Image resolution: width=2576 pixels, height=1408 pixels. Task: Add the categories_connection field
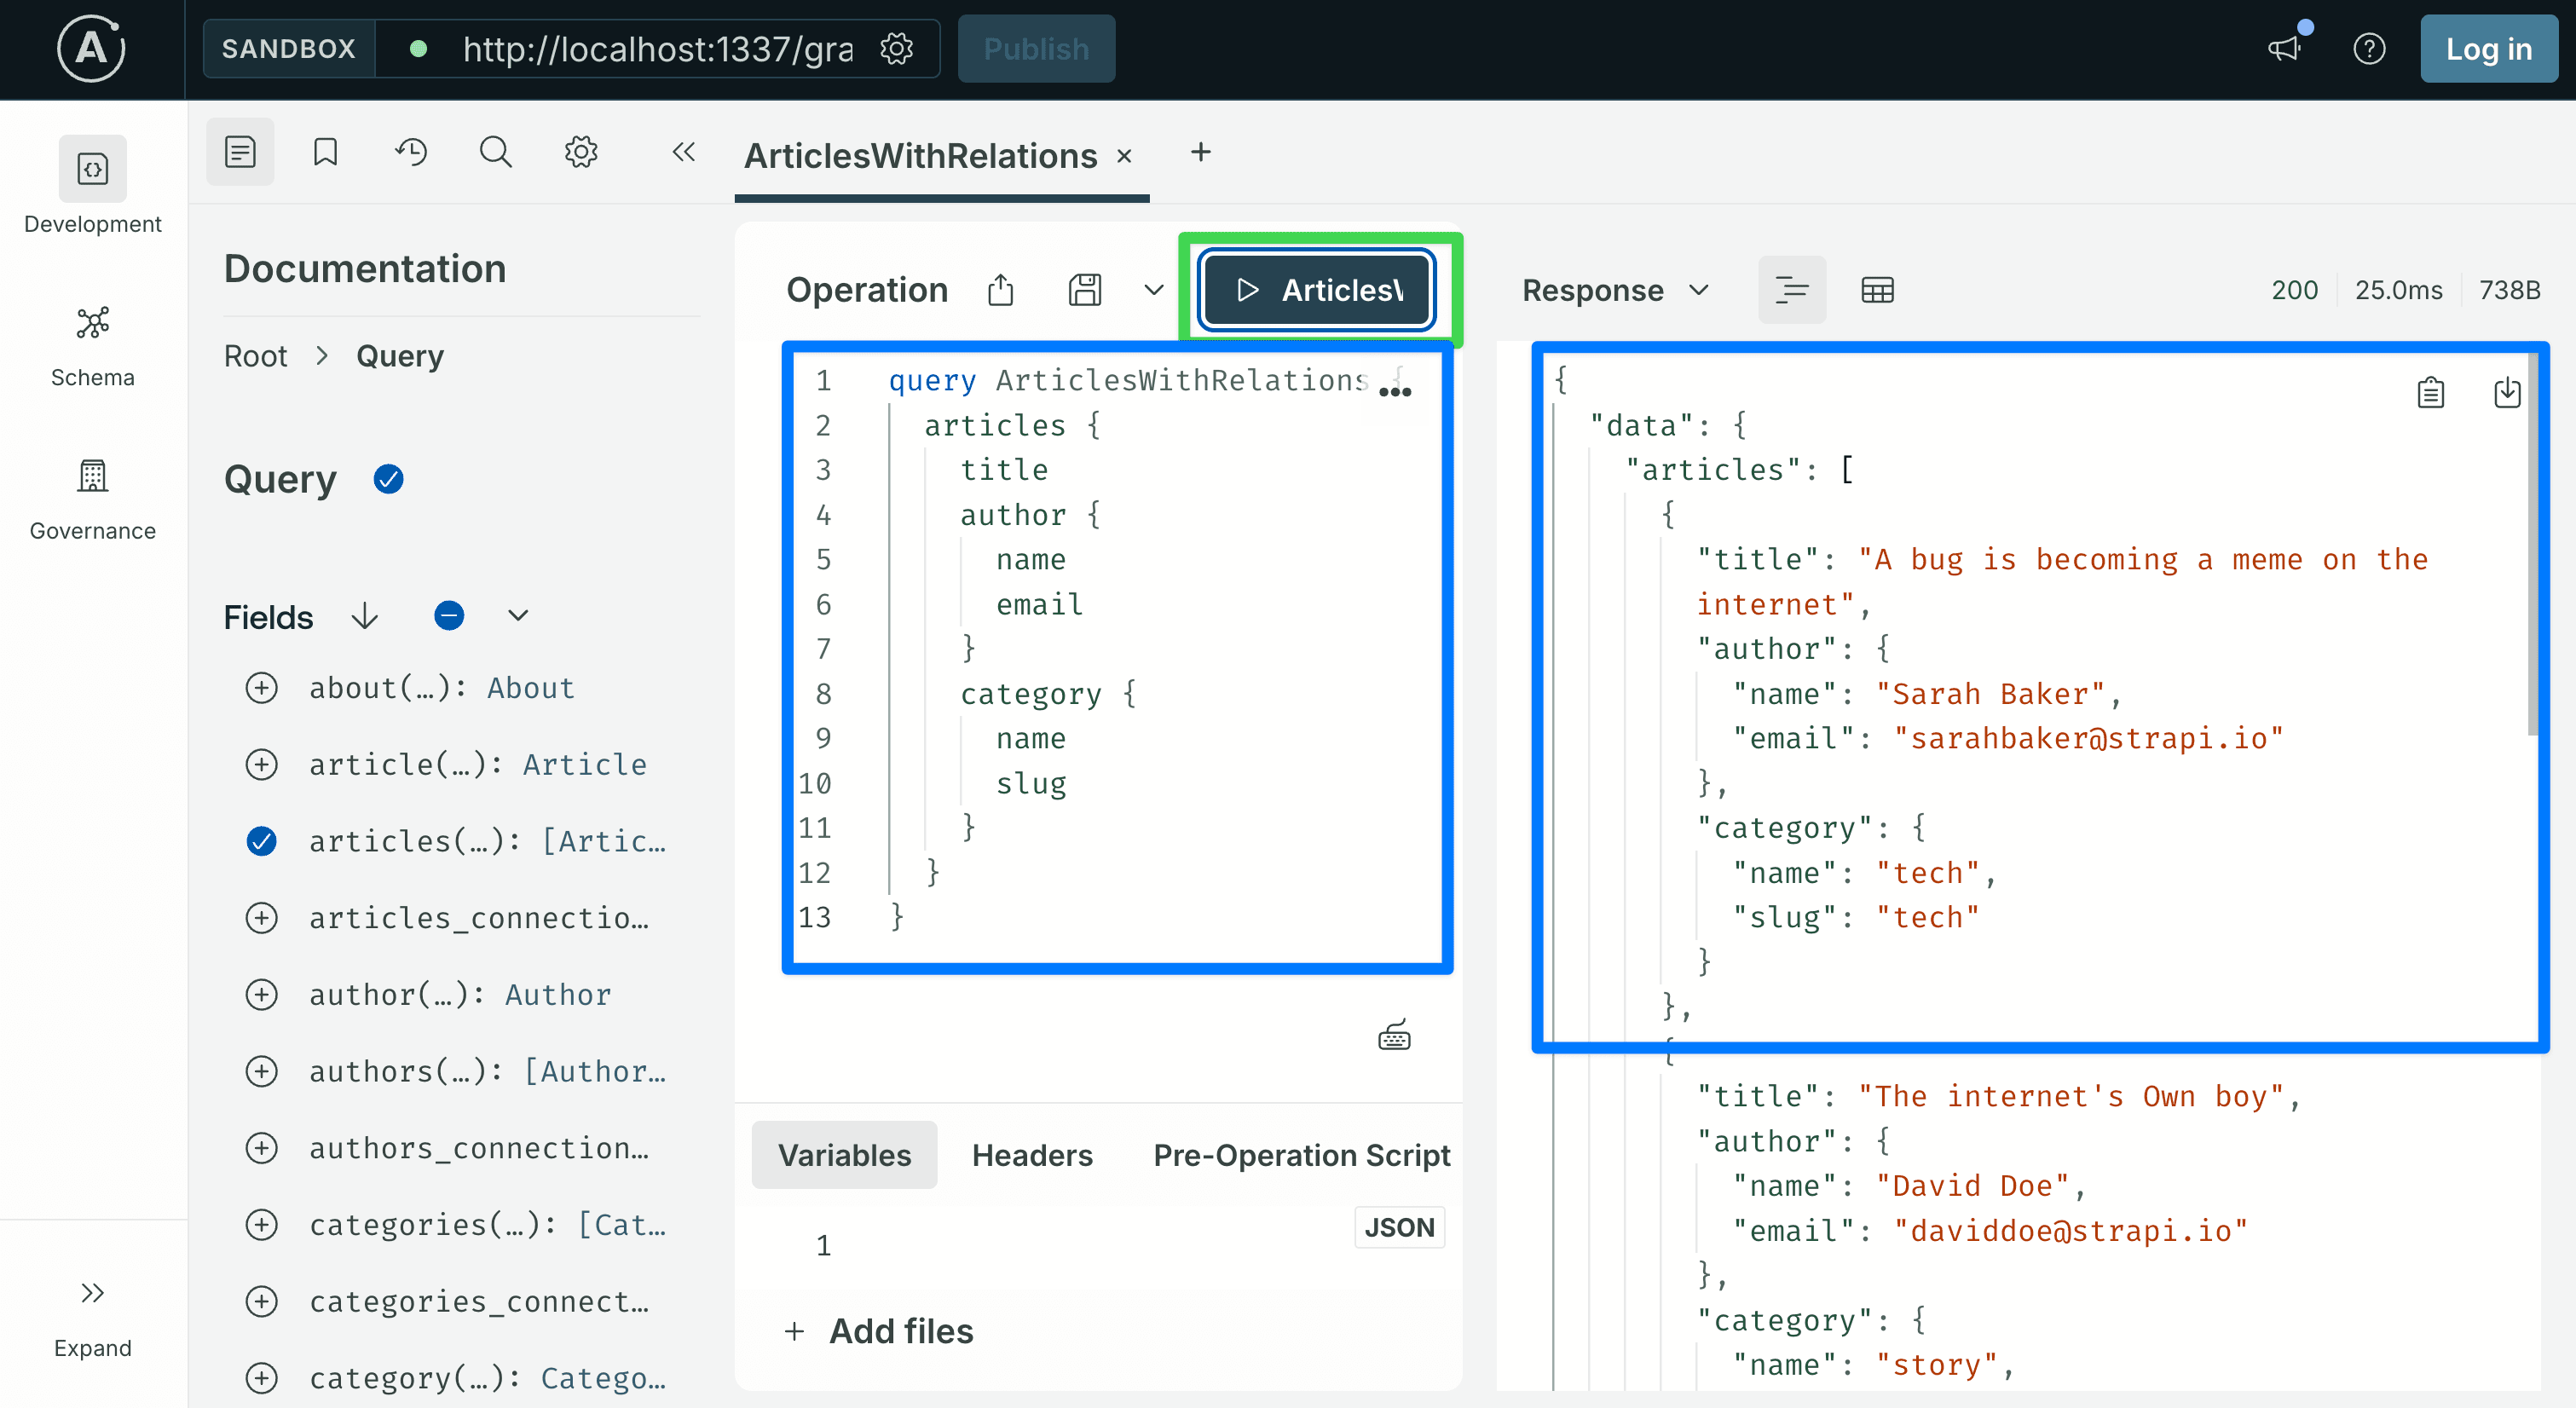pos(262,1302)
